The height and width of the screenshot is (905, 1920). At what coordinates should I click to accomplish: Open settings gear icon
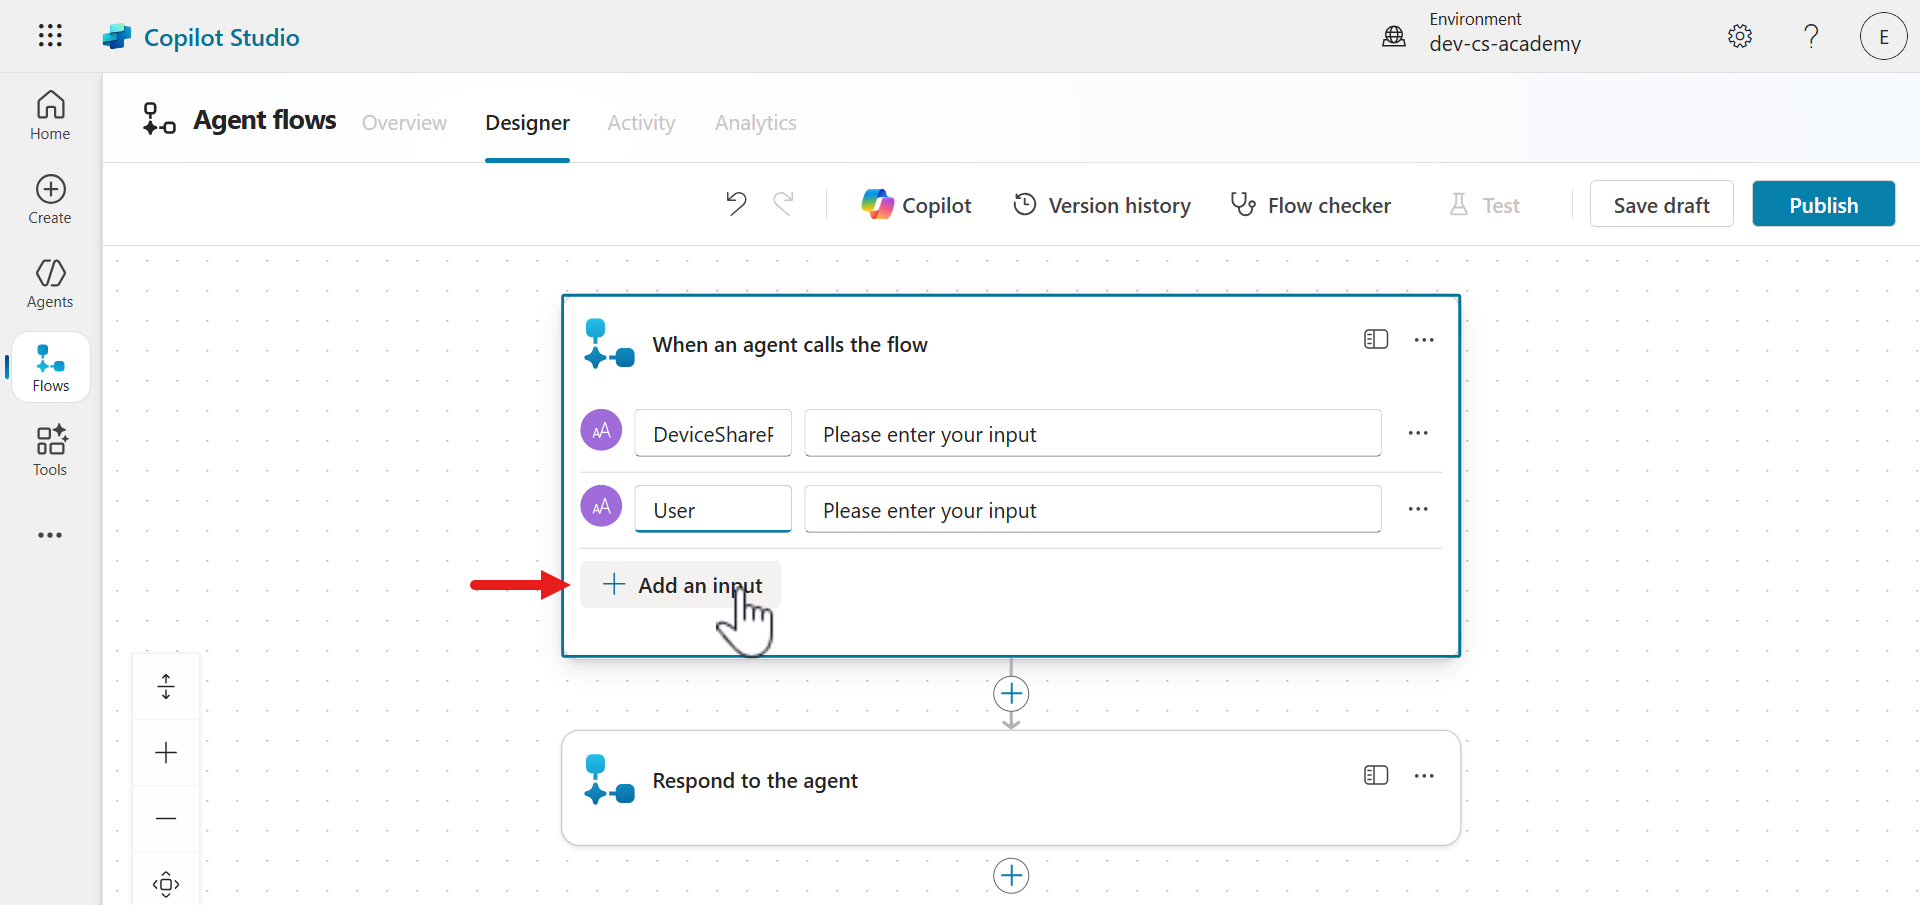pos(1740,36)
